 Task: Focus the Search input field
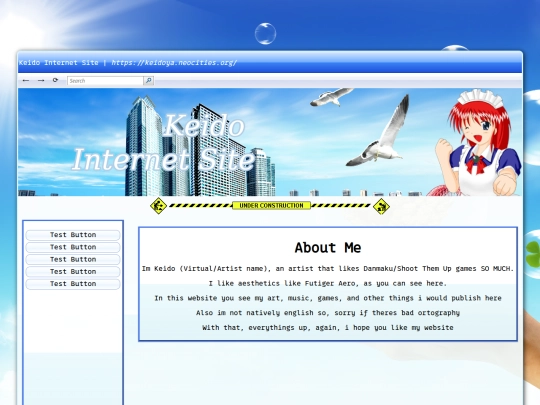105,81
